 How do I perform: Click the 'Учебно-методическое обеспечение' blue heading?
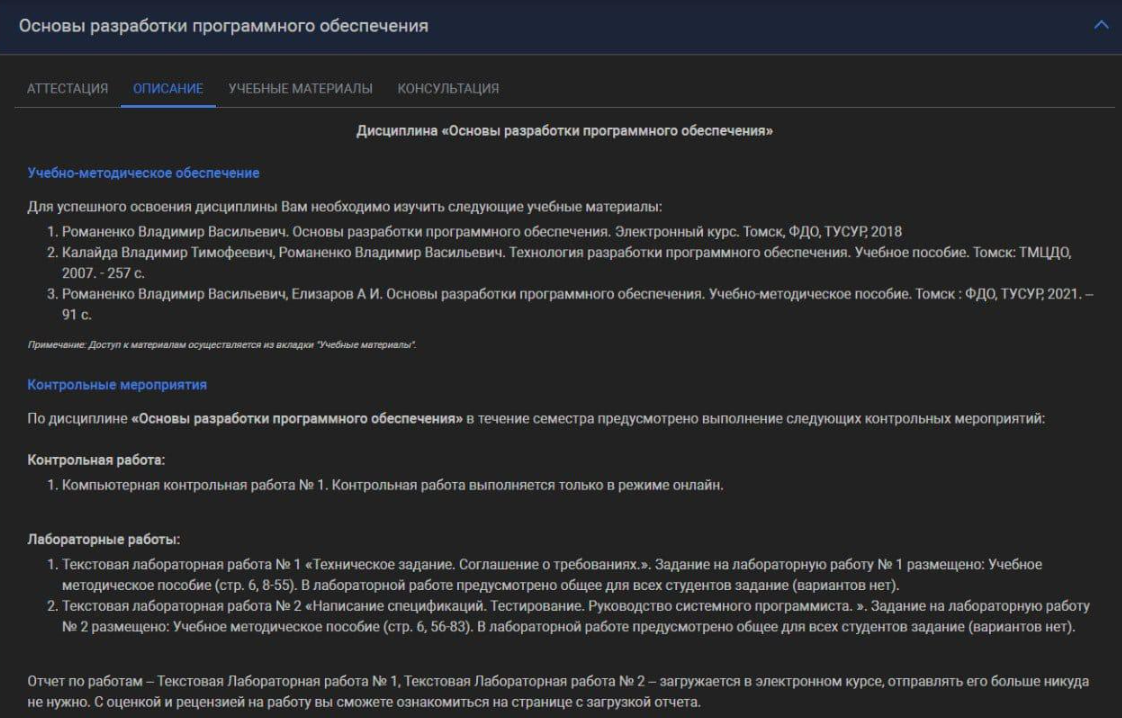click(143, 173)
